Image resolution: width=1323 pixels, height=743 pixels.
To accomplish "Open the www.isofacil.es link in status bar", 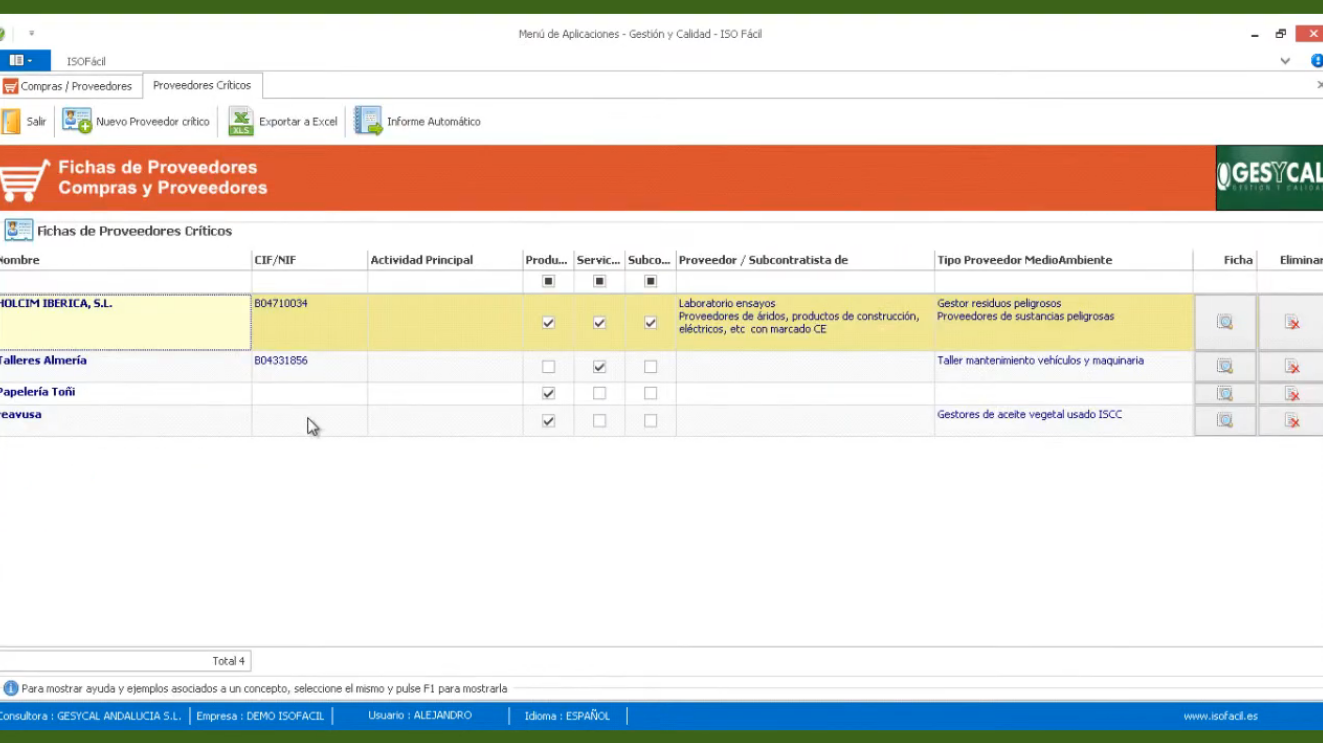I will tap(1220, 716).
